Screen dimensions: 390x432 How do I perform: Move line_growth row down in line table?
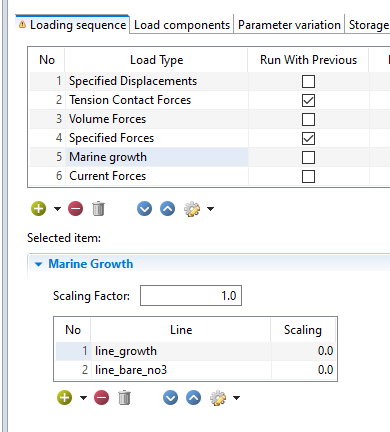(170, 398)
